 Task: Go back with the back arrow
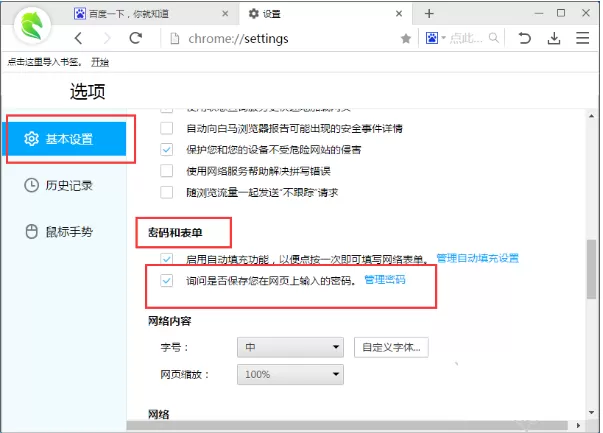tap(78, 38)
